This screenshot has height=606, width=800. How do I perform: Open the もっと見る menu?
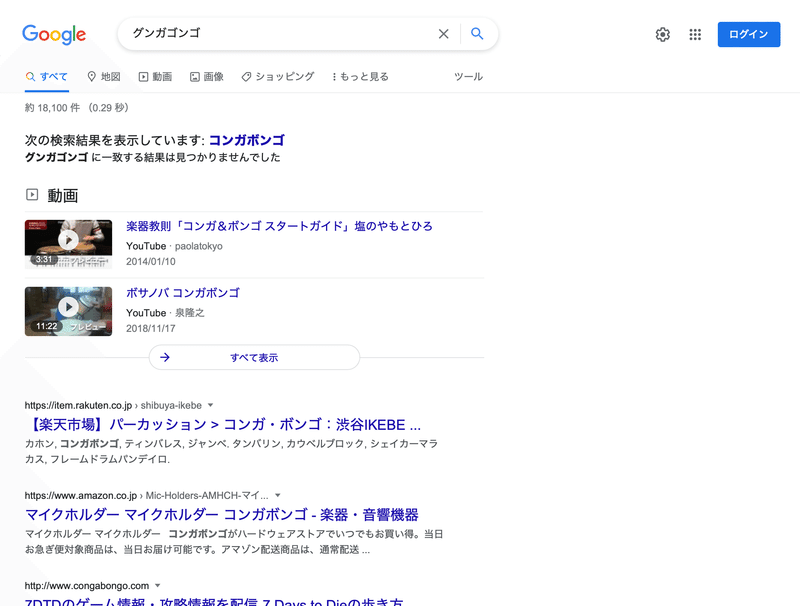pos(360,77)
